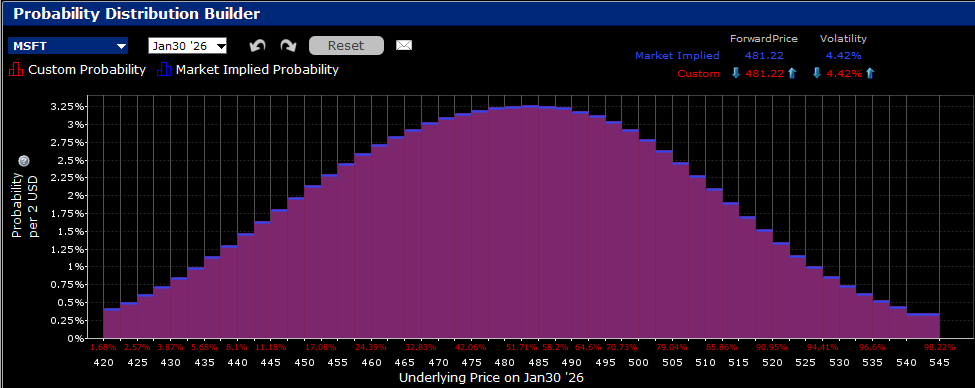Image resolution: width=975 pixels, height=388 pixels.
Task: Click the custom forward price 481.22 value
Action: click(x=764, y=73)
